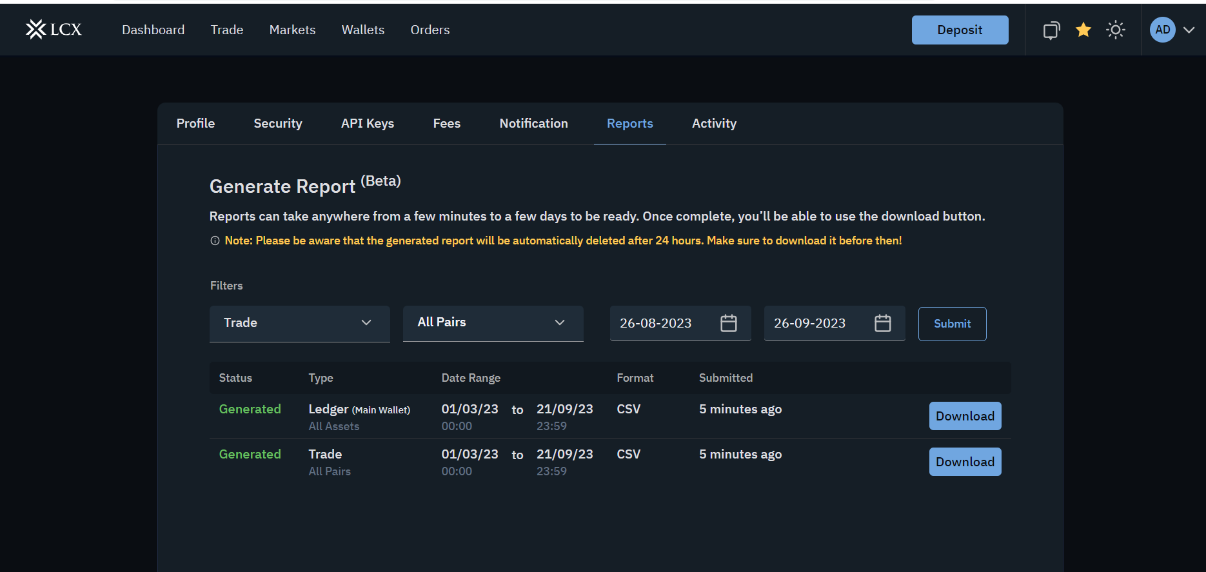
Task: Click Generated status in Trade row
Action: point(250,454)
